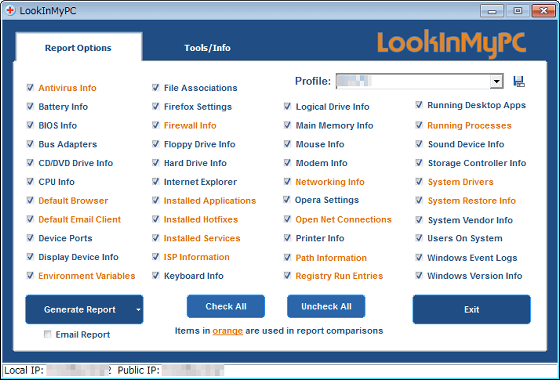Click the LookInMyPC red cross title icon
The height and width of the screenshot is (380, 560).
tap(10, 11)
